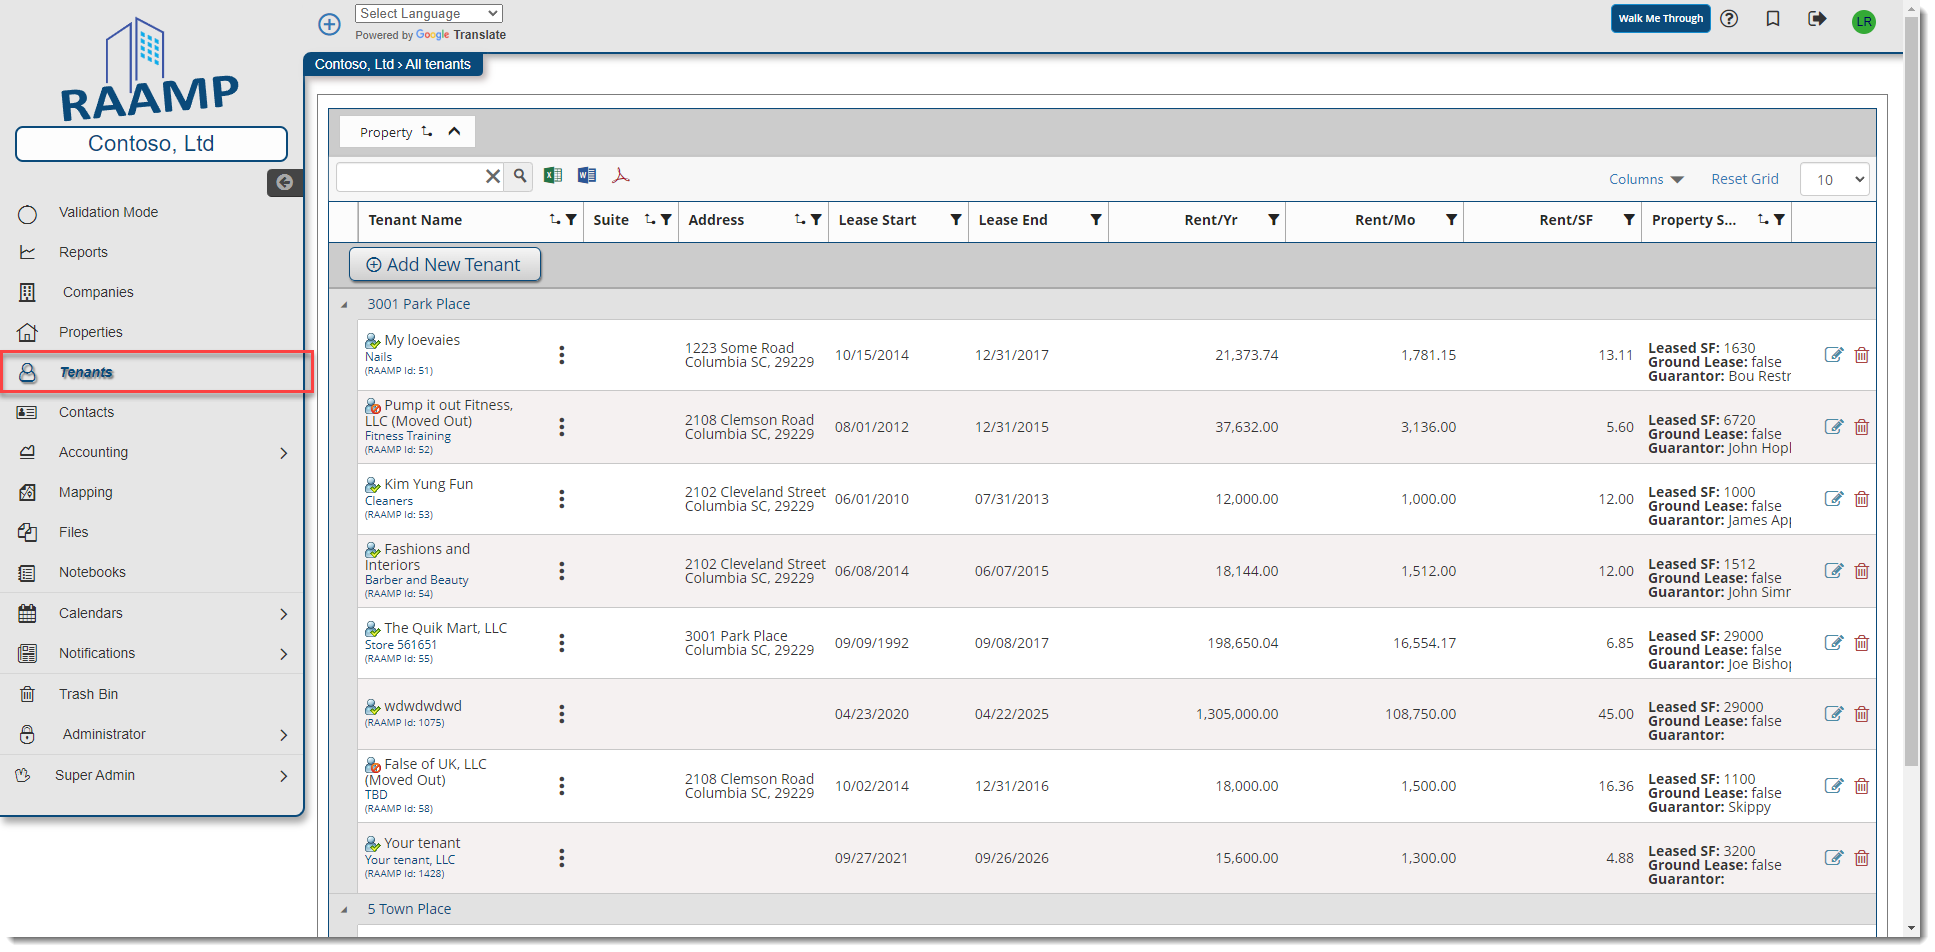Click the Add New Tenant button

(445, 264)
